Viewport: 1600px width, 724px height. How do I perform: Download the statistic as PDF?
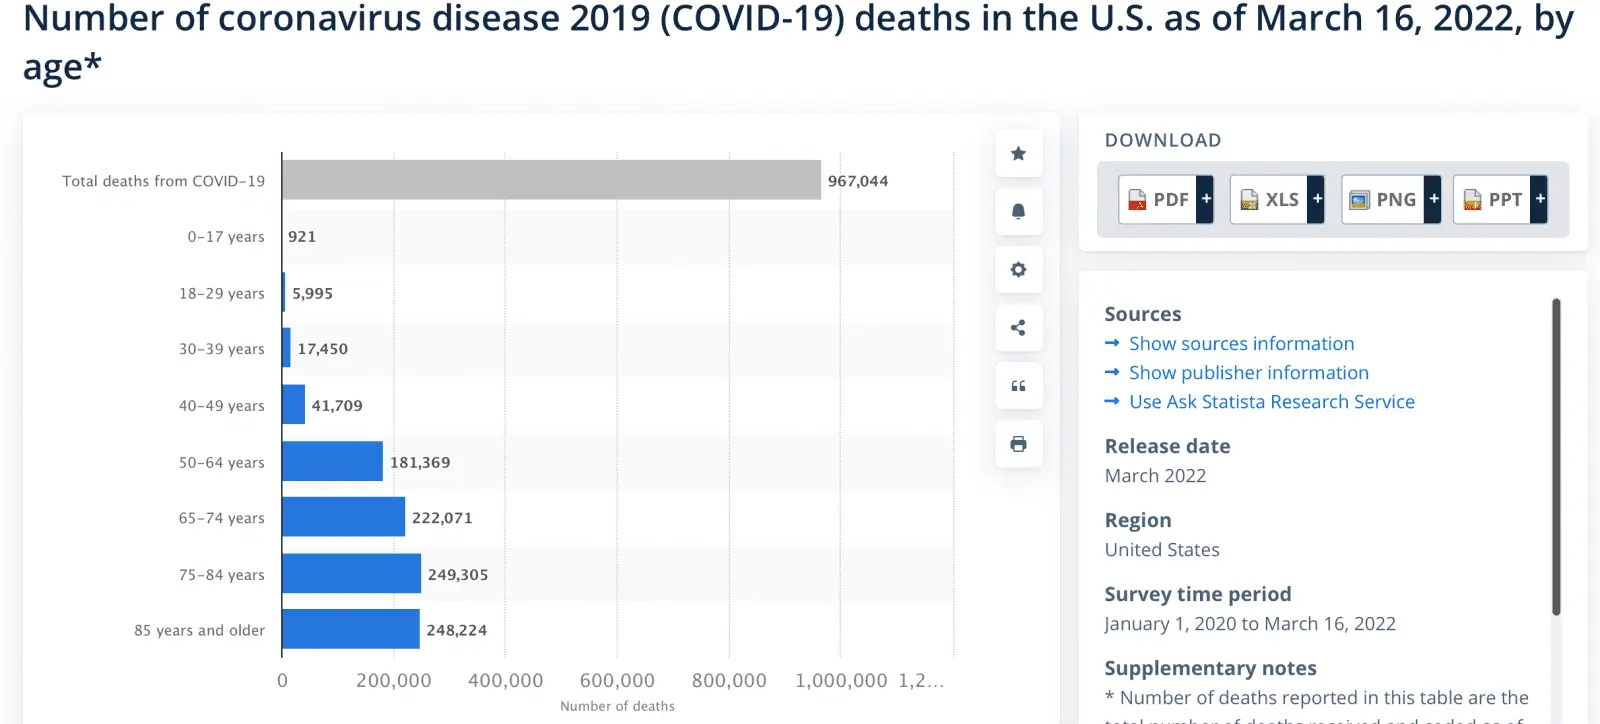(1159, 199)
